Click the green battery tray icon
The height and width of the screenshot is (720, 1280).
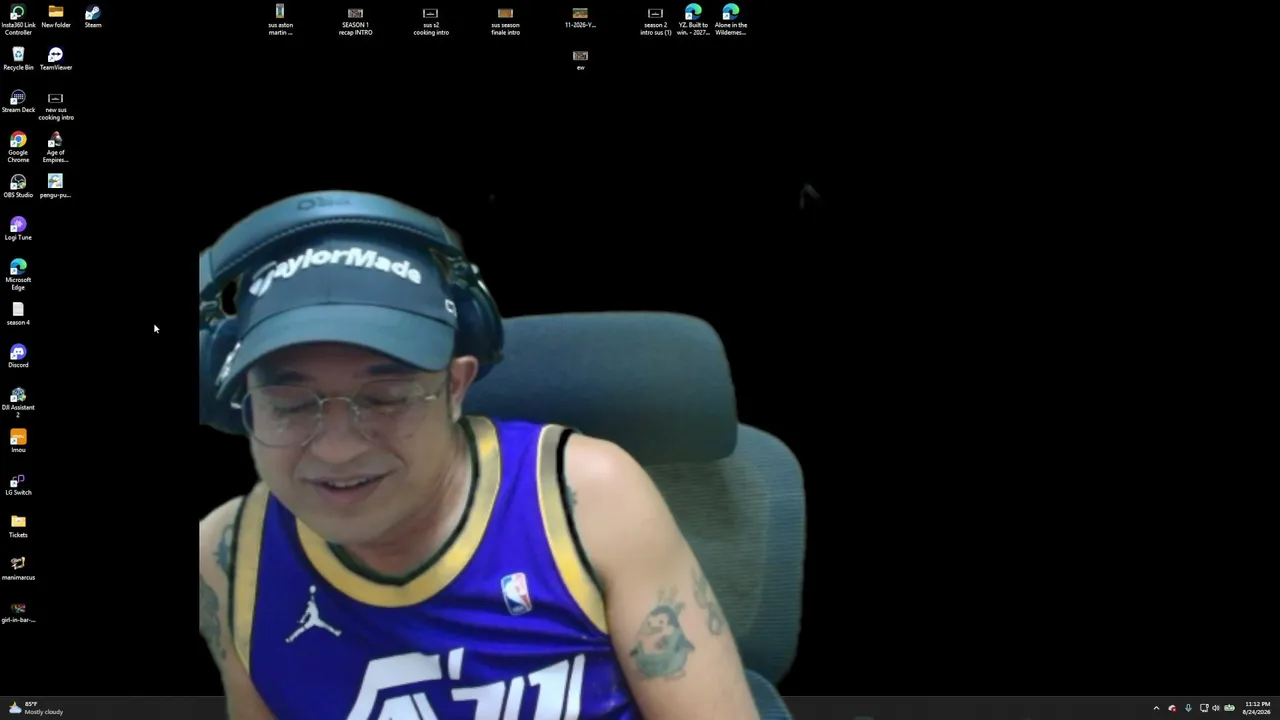click(1229, 708)
